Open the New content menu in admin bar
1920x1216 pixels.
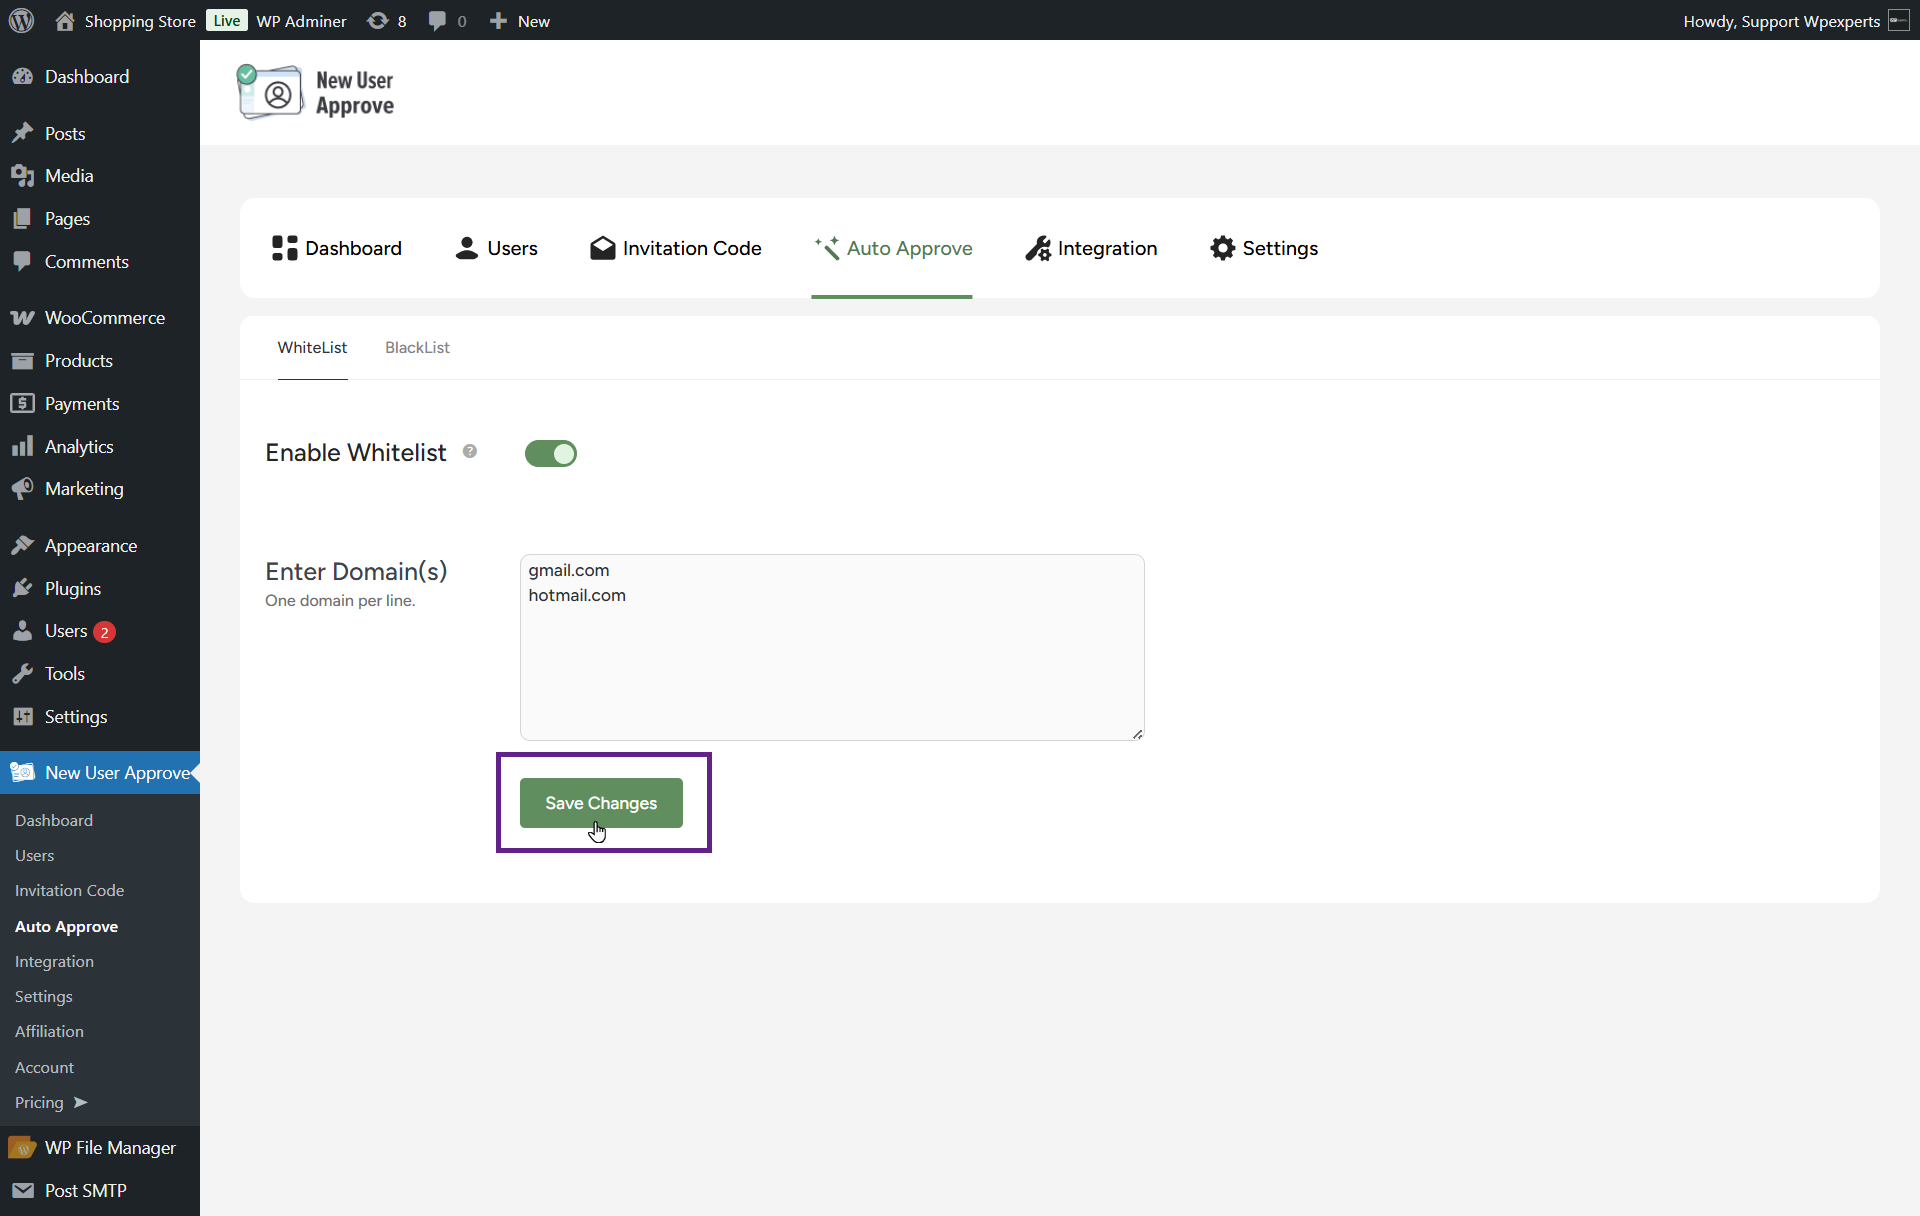(x=520, y=21)
